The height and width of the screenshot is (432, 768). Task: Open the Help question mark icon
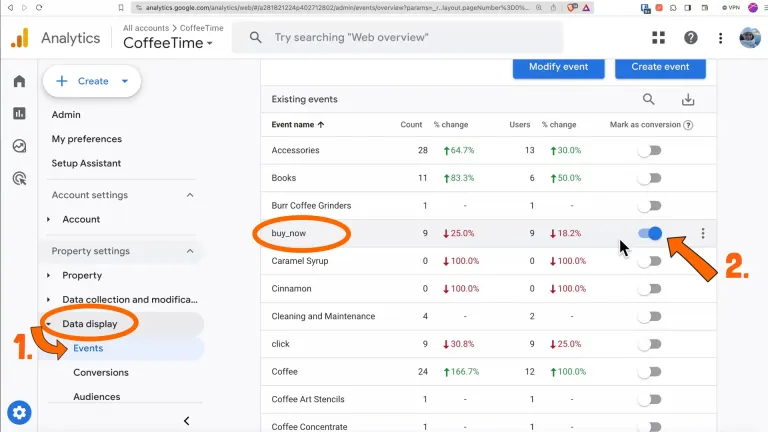690,38
